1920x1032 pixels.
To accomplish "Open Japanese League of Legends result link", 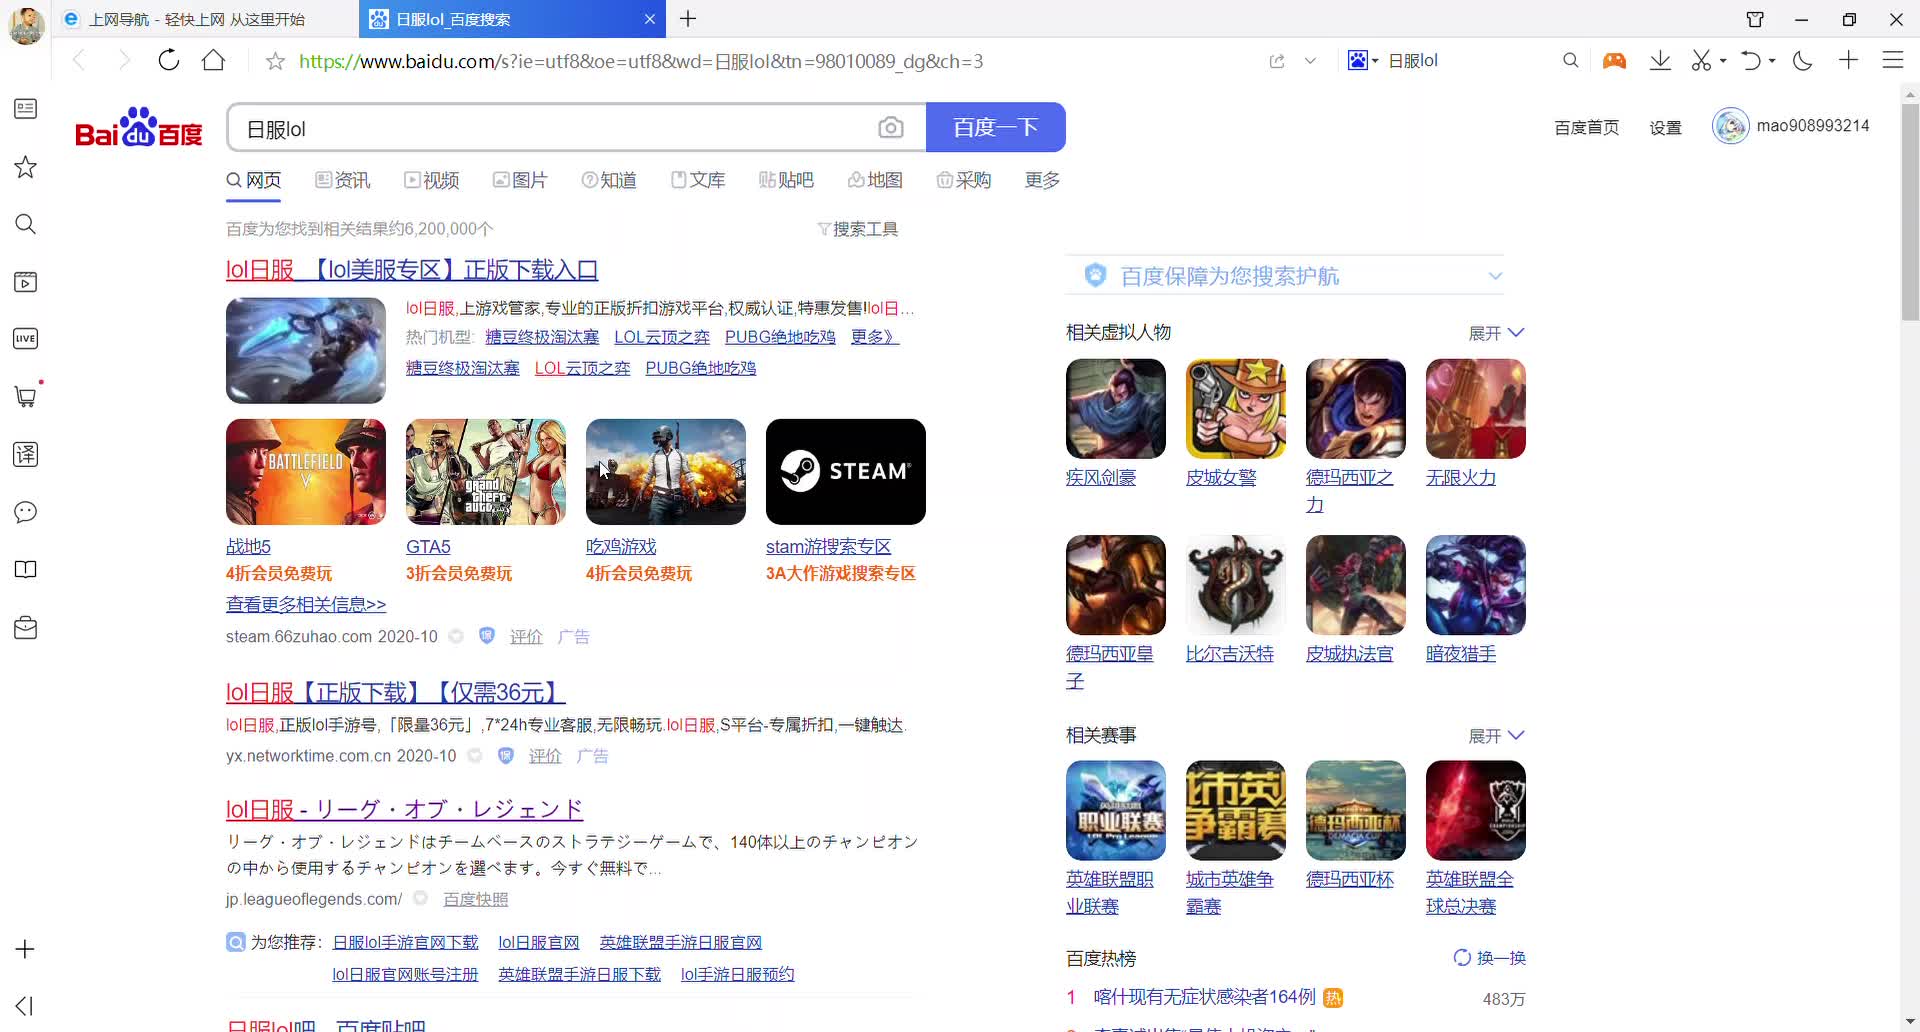I will point(405,809).
